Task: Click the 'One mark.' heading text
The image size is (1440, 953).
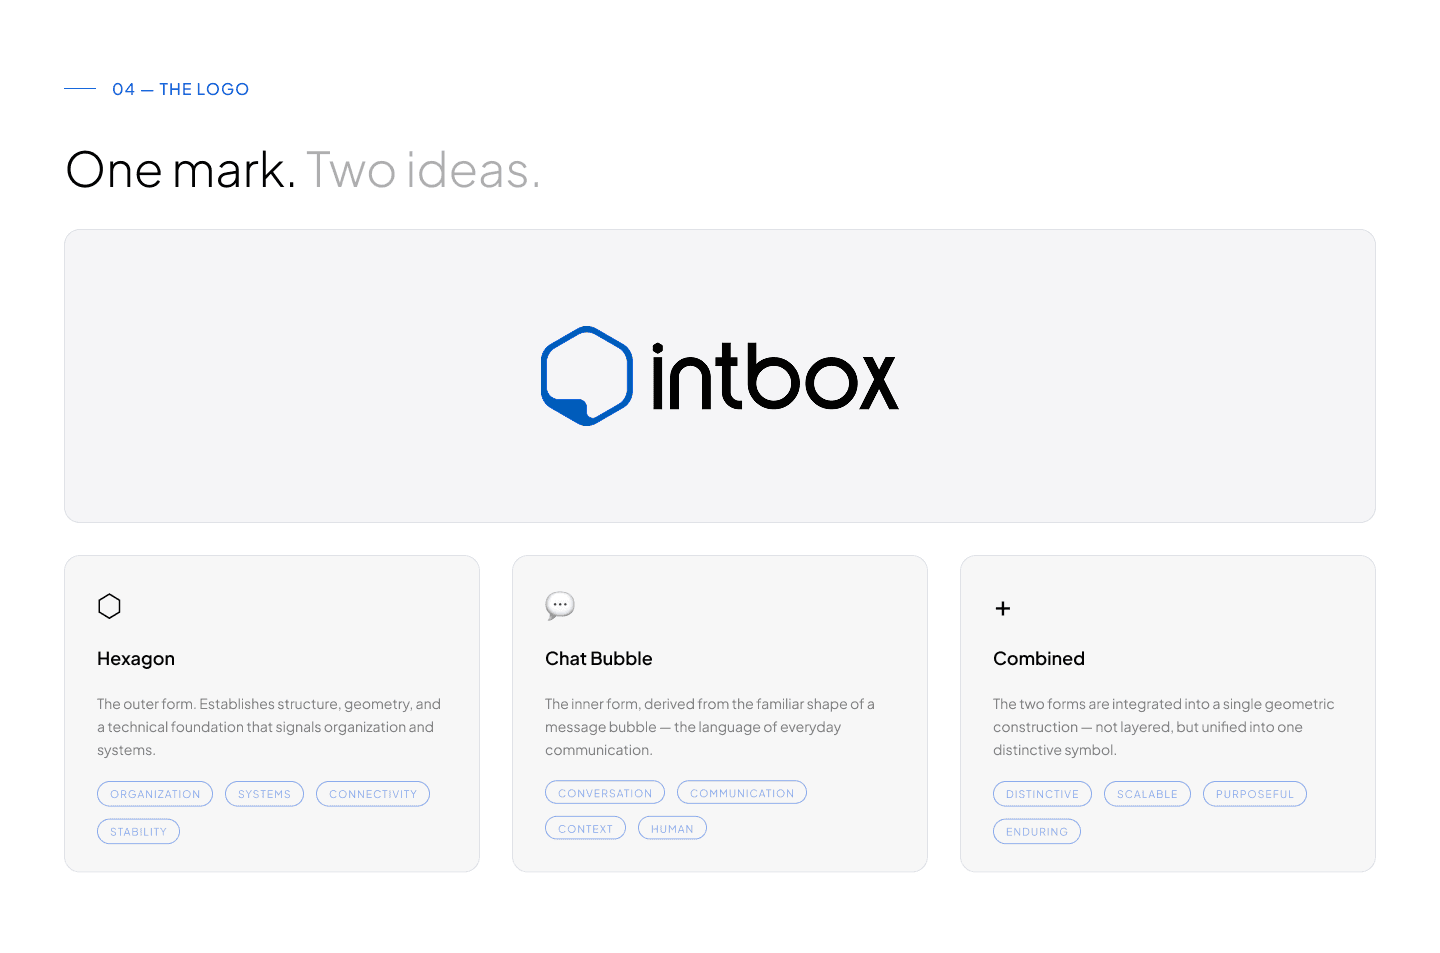Action: [180, 170]
